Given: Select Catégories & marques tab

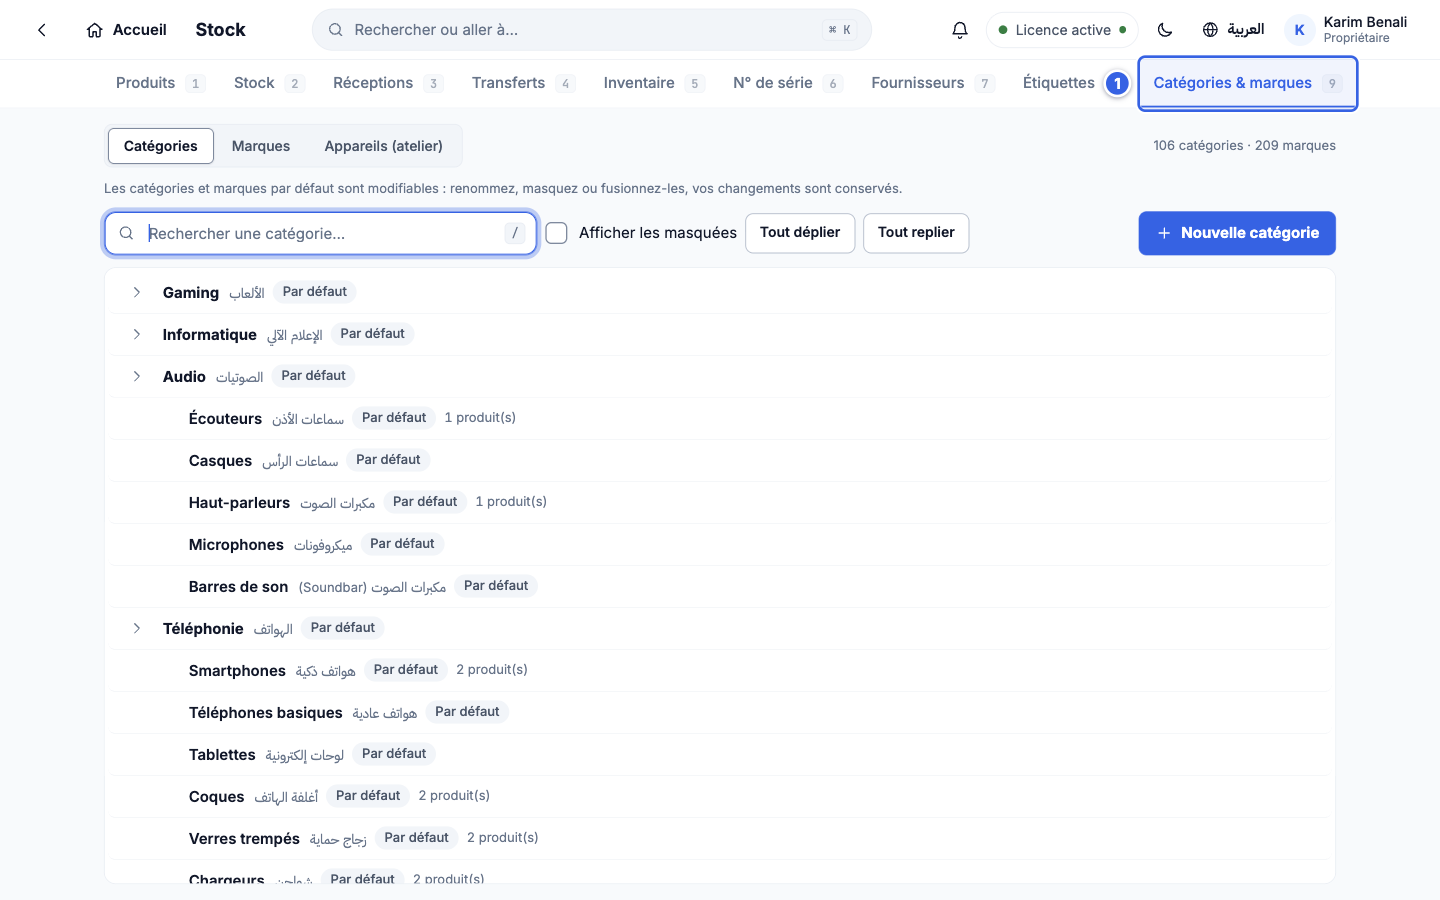Looking at the screenshot, I should click(x=1247, y=83).
